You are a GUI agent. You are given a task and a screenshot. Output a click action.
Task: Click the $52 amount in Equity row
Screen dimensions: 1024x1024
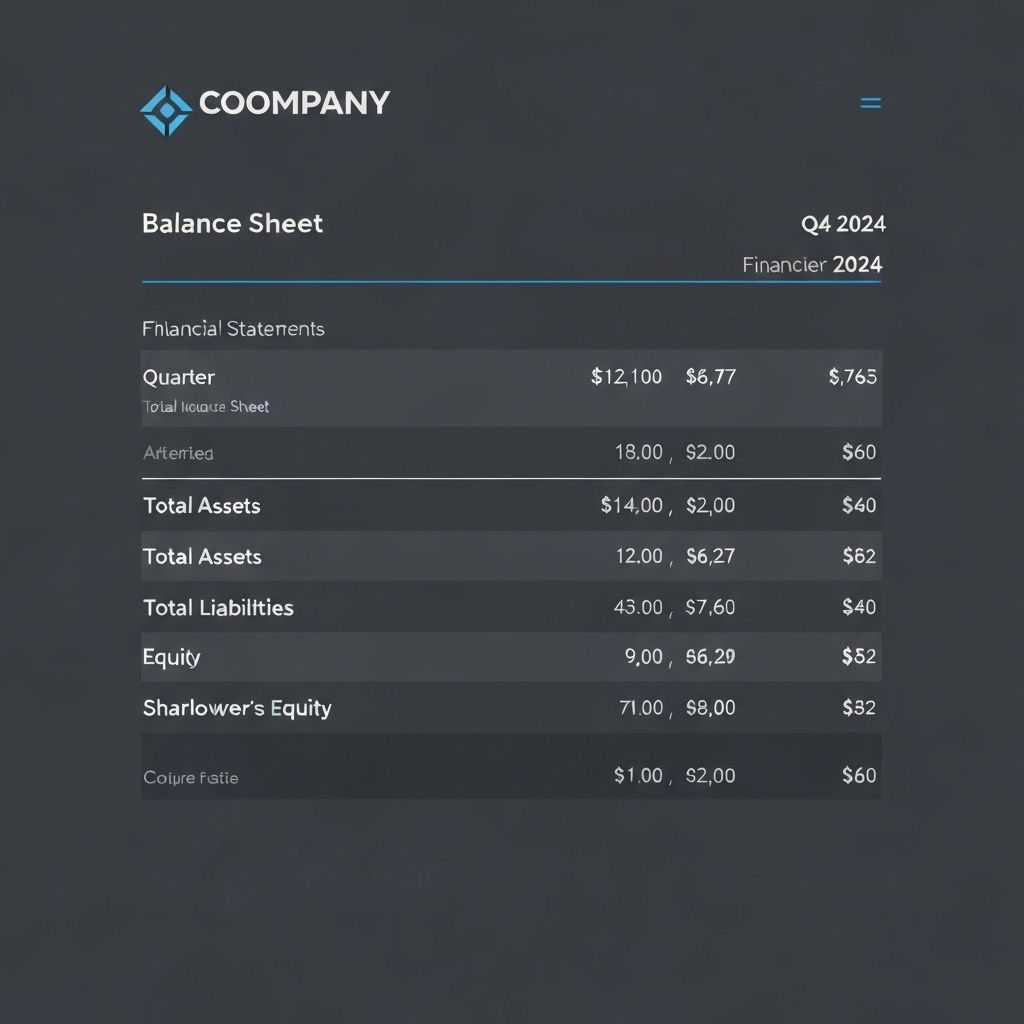pos(859,657)
